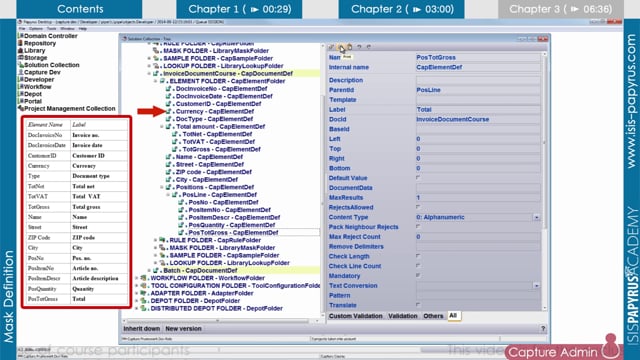Viewport: 640px width, 360px height.
Task: Click the Currency element node icon
Action: click(x=169, y=111)
